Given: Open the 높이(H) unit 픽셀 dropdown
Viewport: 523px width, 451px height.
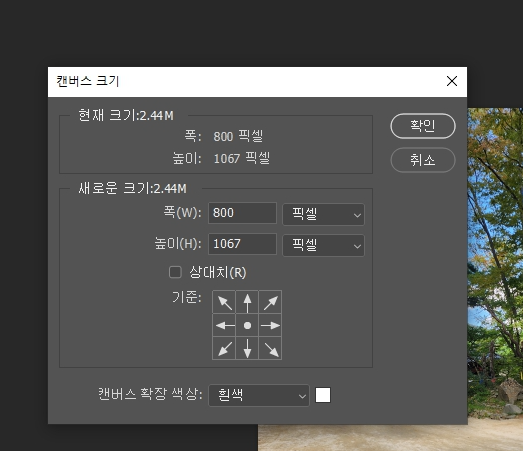Looking at the screenshot, I should pyautogui.click(x=323, y=245).
